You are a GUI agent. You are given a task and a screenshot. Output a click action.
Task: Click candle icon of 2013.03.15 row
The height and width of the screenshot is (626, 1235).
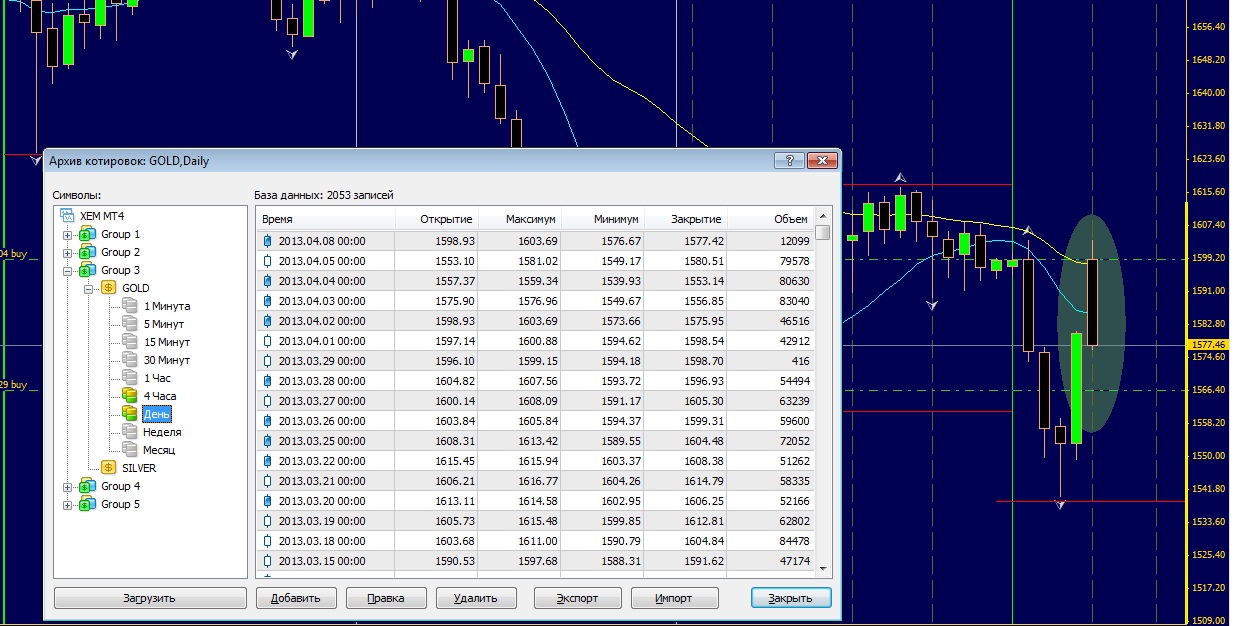click(267, 561)
